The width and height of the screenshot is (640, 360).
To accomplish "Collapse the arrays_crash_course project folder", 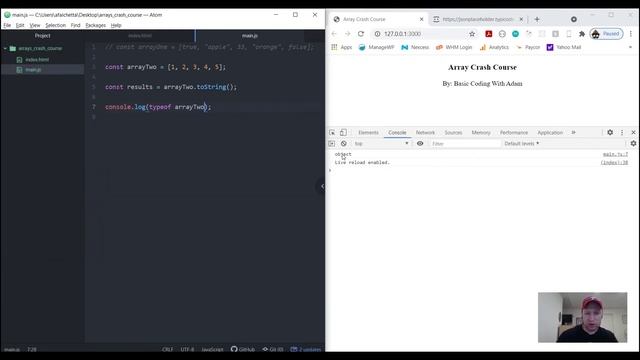I will click(x=5, y=48).
